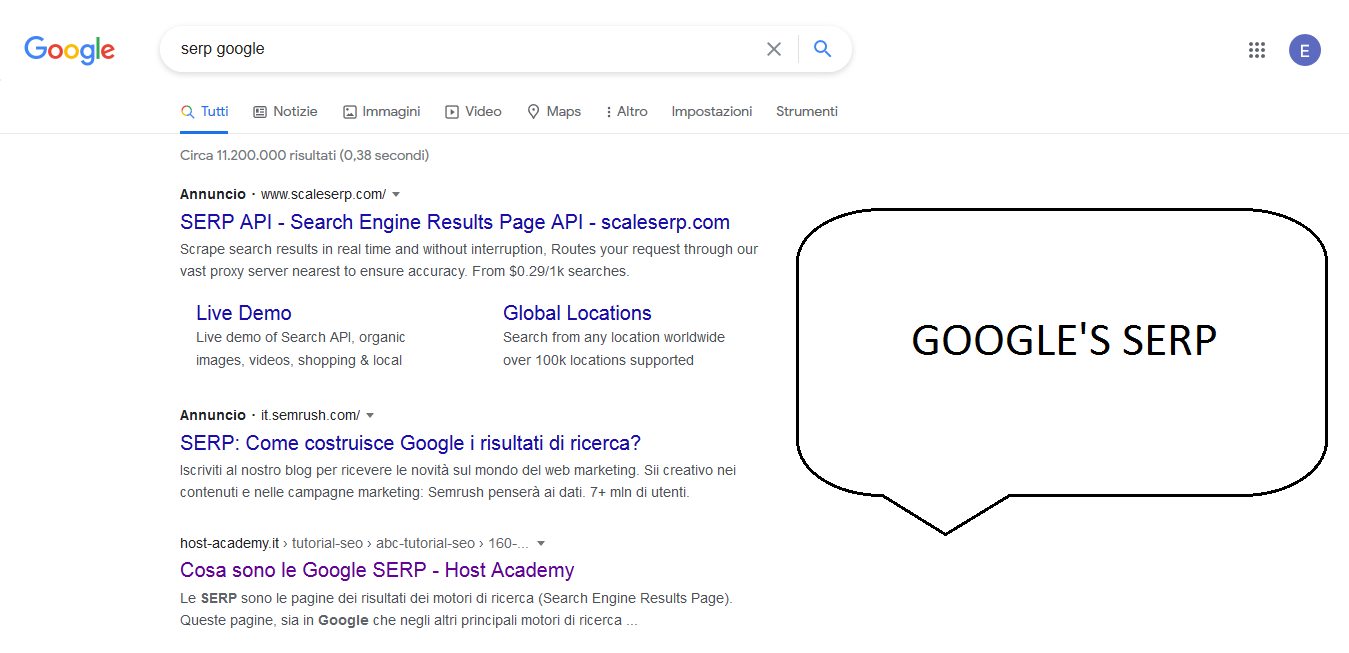The height and width of the screenshot is (653, 1349).
Task: Open SERP: Come costruisce Google result
Action: pos(410,443)
